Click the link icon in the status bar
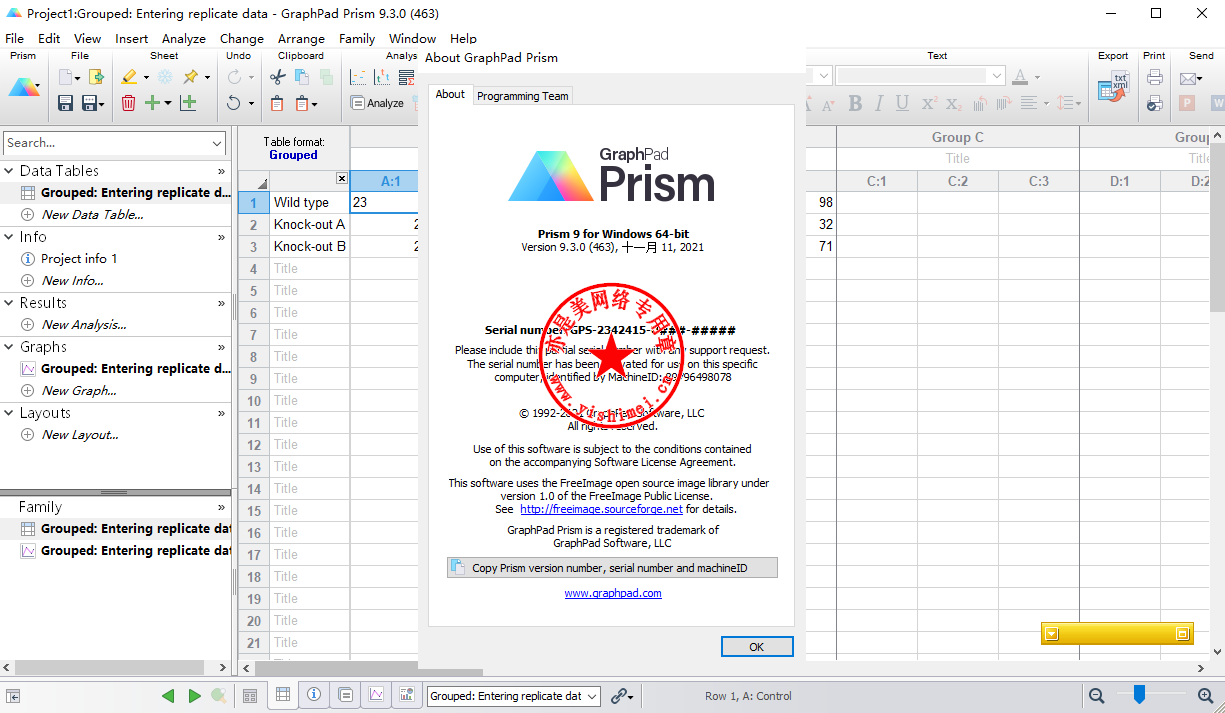 pos(619,696)
